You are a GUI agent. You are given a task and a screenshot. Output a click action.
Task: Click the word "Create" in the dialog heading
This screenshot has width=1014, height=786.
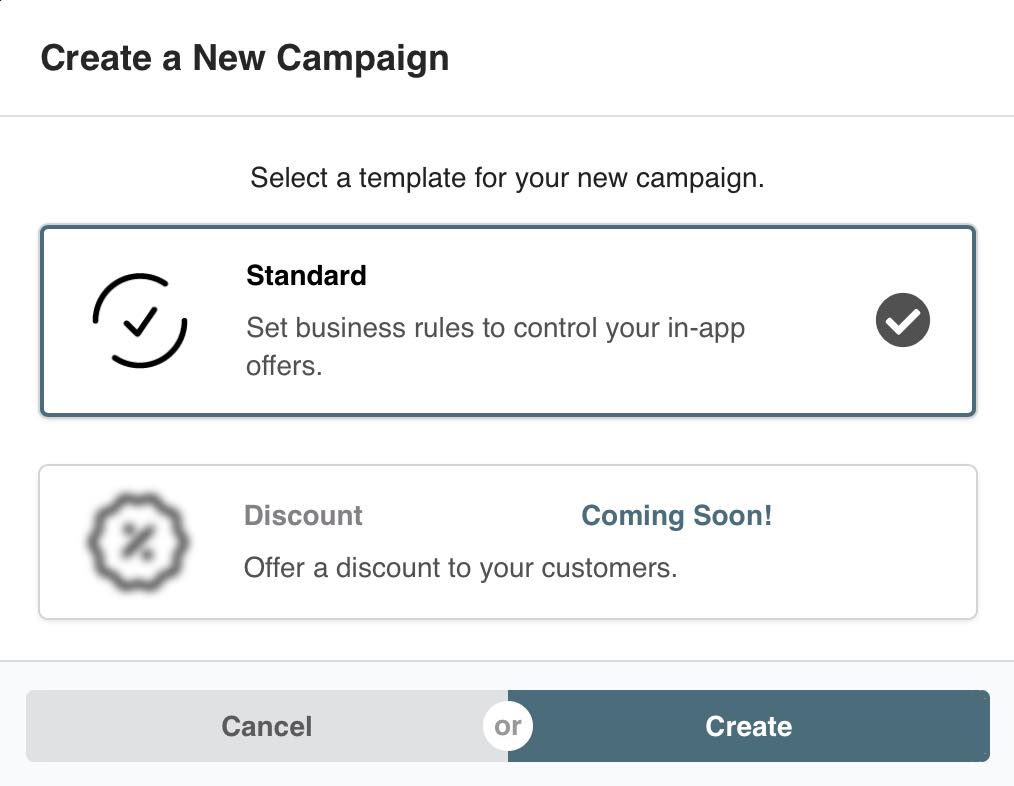[x=95, y=58]
